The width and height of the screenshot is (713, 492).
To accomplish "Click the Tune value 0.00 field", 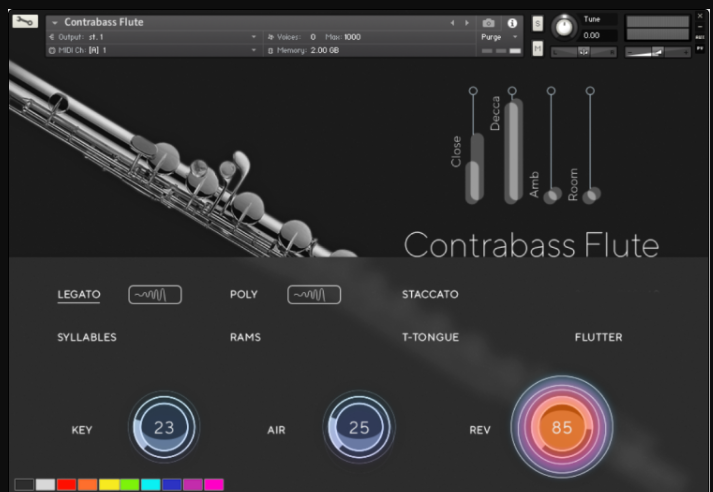I will pos(599,35).
